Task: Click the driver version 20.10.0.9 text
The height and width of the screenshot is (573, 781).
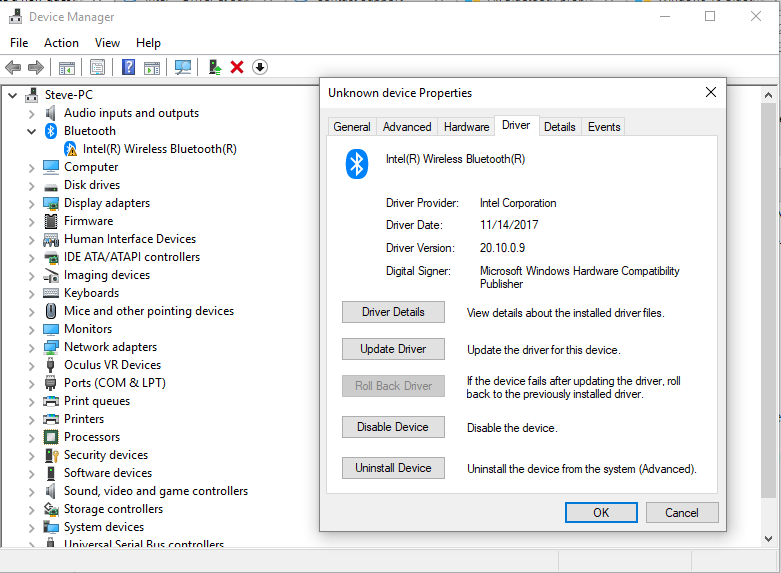Action: [x=502, y=248]
